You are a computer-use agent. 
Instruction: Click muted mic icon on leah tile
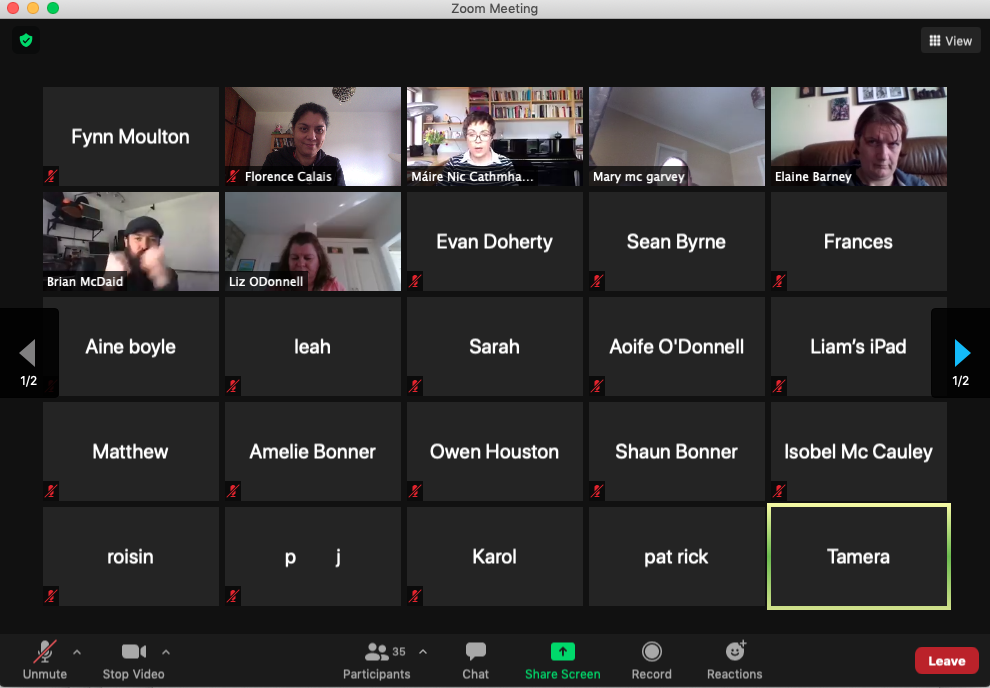click(233, 386)
